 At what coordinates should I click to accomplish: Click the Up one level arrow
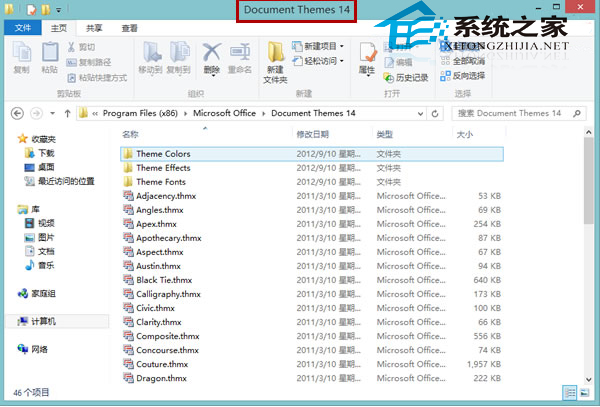pyautogui.click(x=67, y=114)
